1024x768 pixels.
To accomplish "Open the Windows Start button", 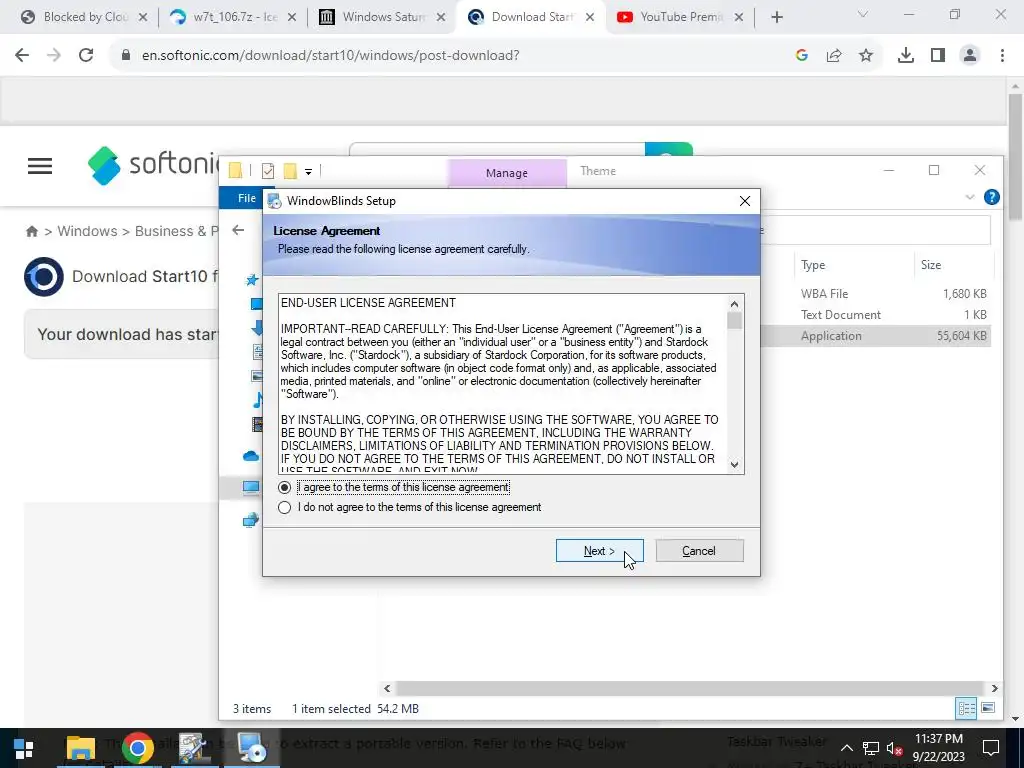I will click(24, 748).
